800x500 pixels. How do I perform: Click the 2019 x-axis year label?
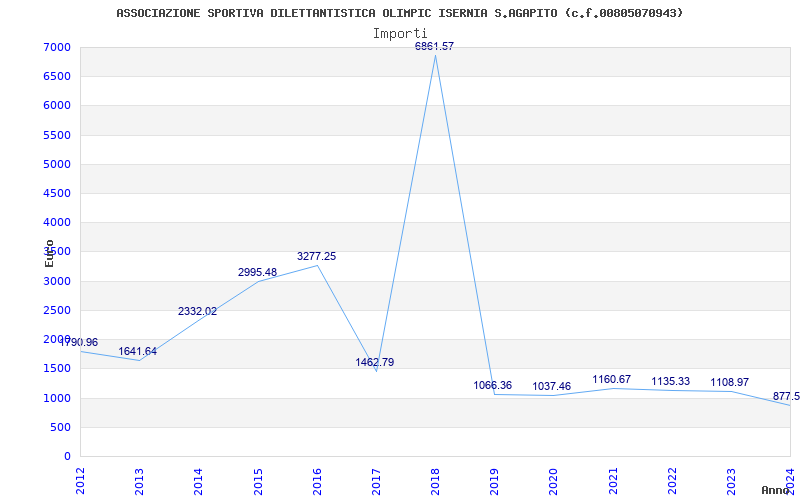click(x=494, y=481)
